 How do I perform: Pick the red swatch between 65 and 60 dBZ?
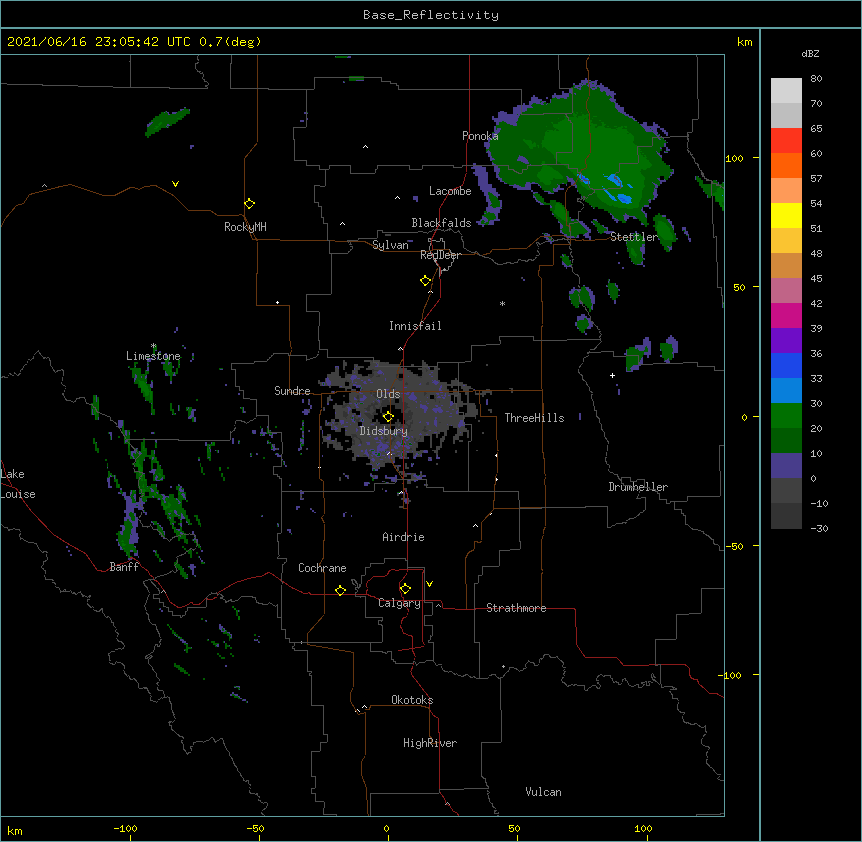coord(786,140)
